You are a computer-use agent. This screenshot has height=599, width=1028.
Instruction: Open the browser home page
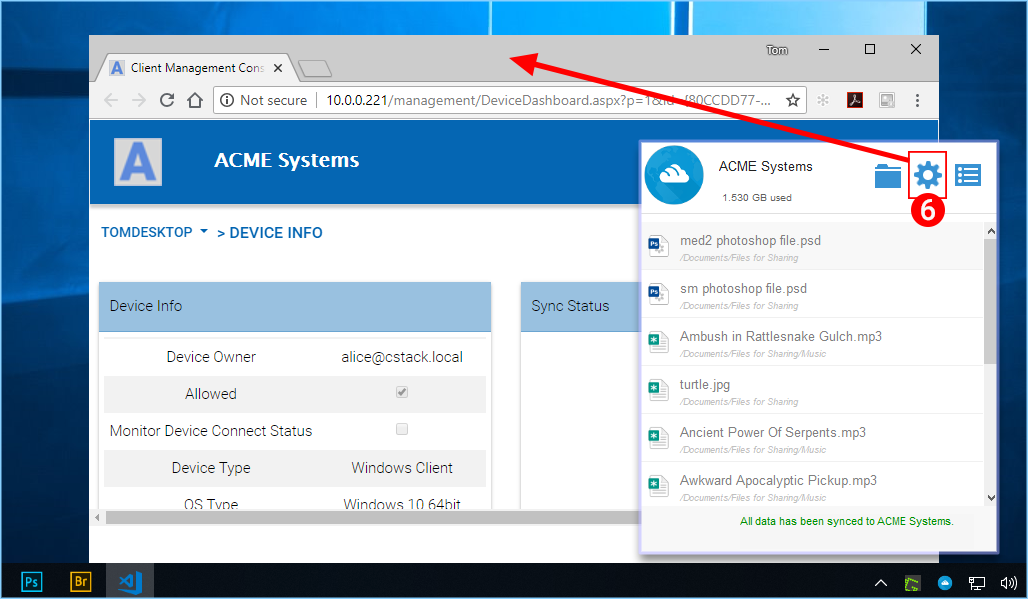(195, 100)
